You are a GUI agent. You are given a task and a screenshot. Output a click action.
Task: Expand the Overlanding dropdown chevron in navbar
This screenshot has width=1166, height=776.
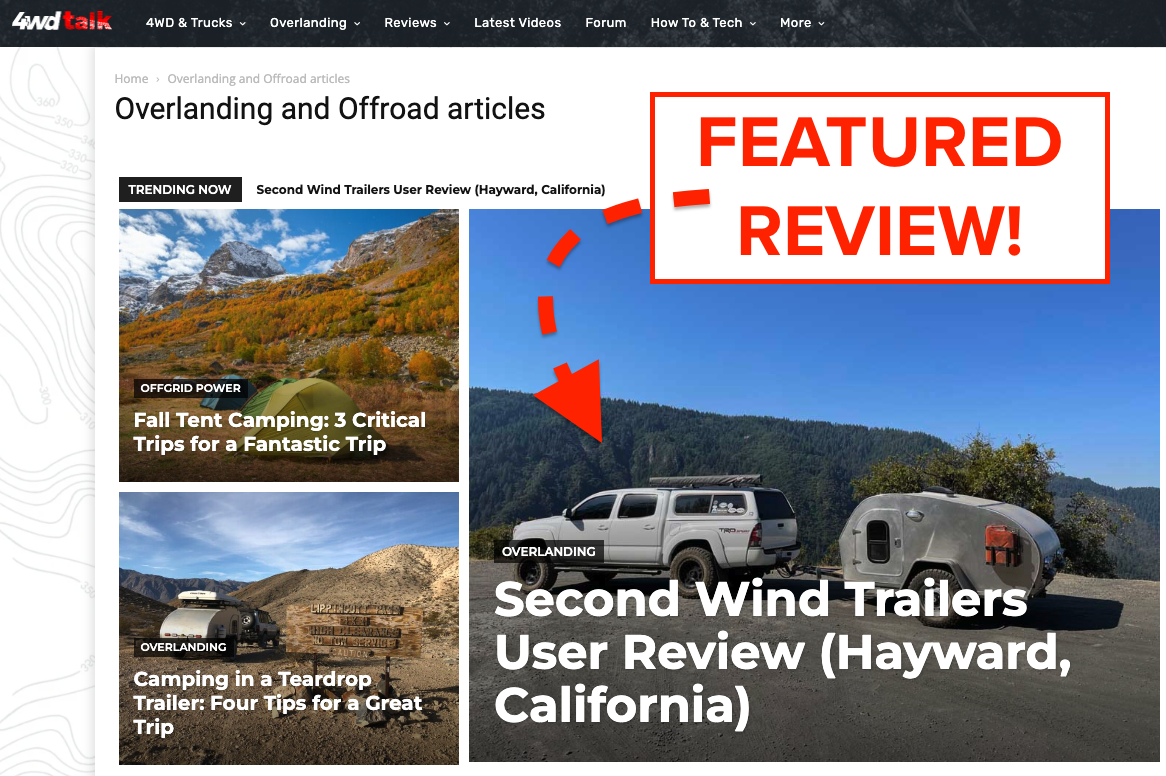(x=357, y=24)
